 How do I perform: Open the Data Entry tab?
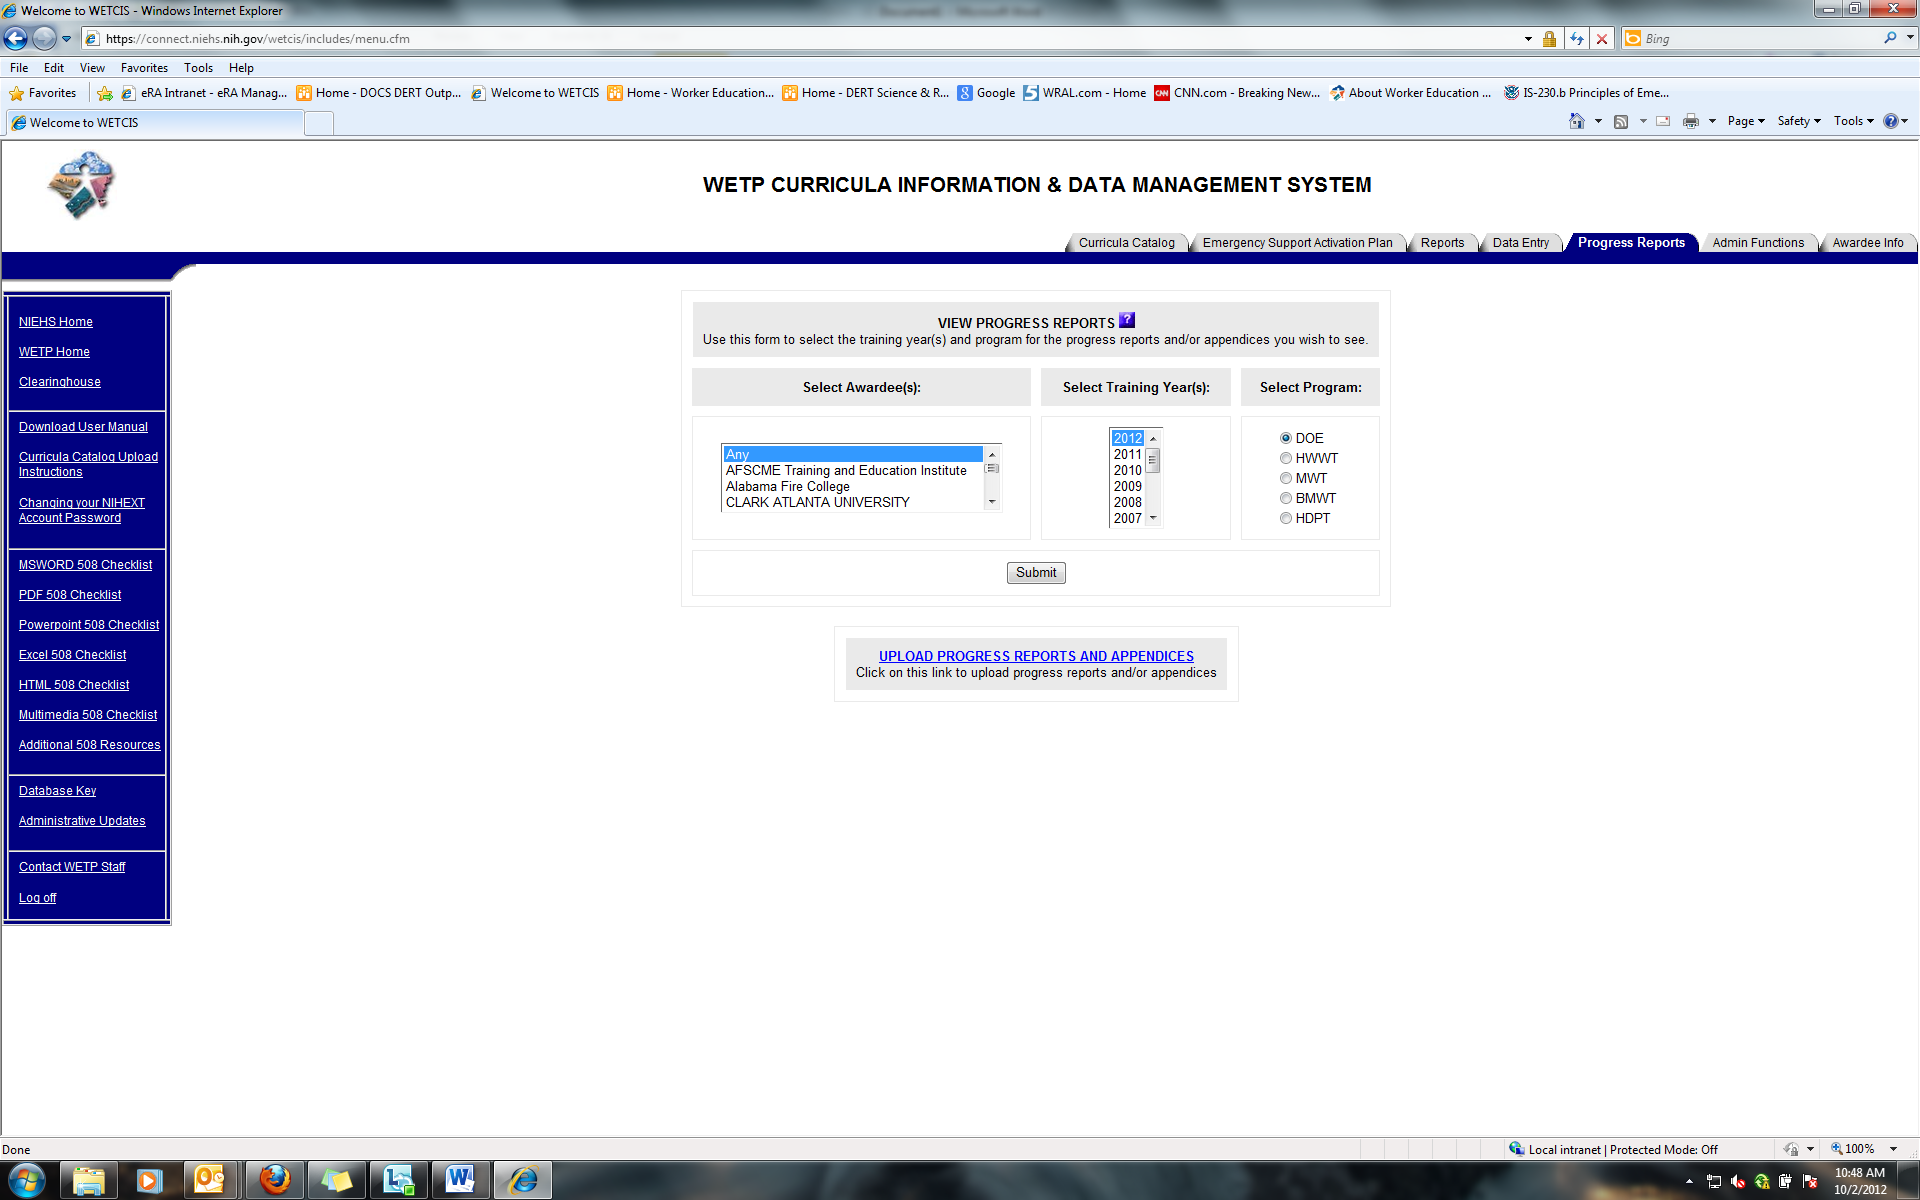pyautogui.click(x=1520, y=243)
